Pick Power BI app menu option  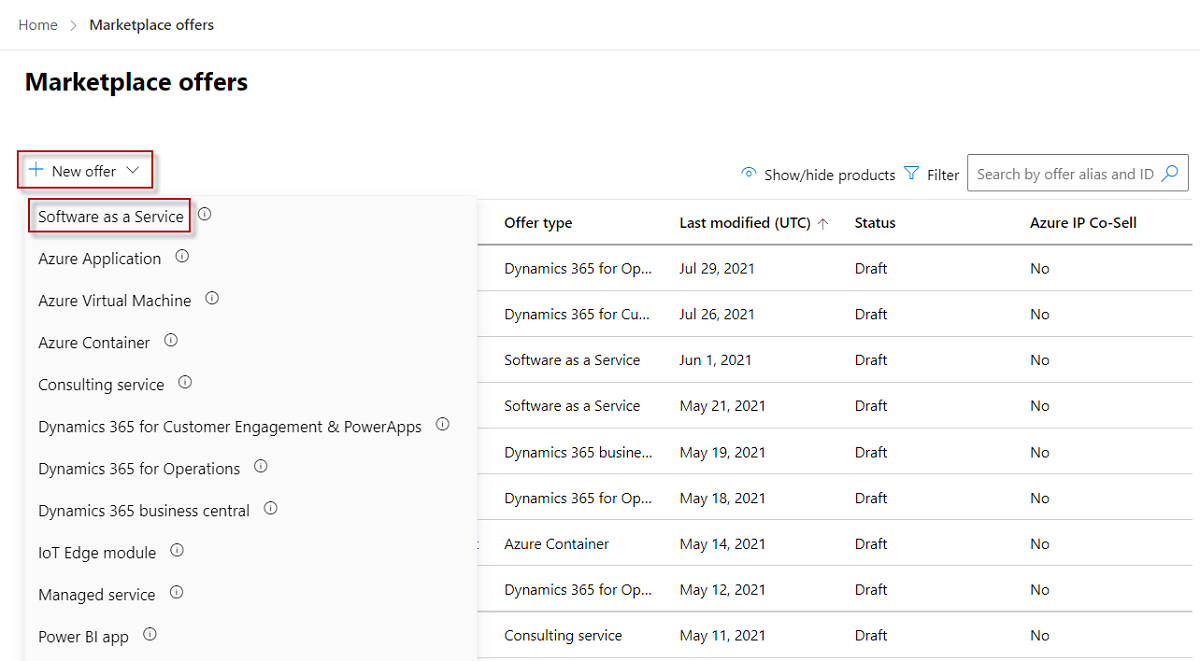[x=83, y=636]
